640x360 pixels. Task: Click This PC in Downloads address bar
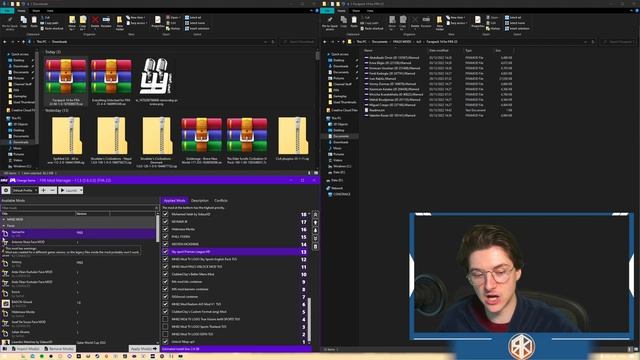pos(42,42)
